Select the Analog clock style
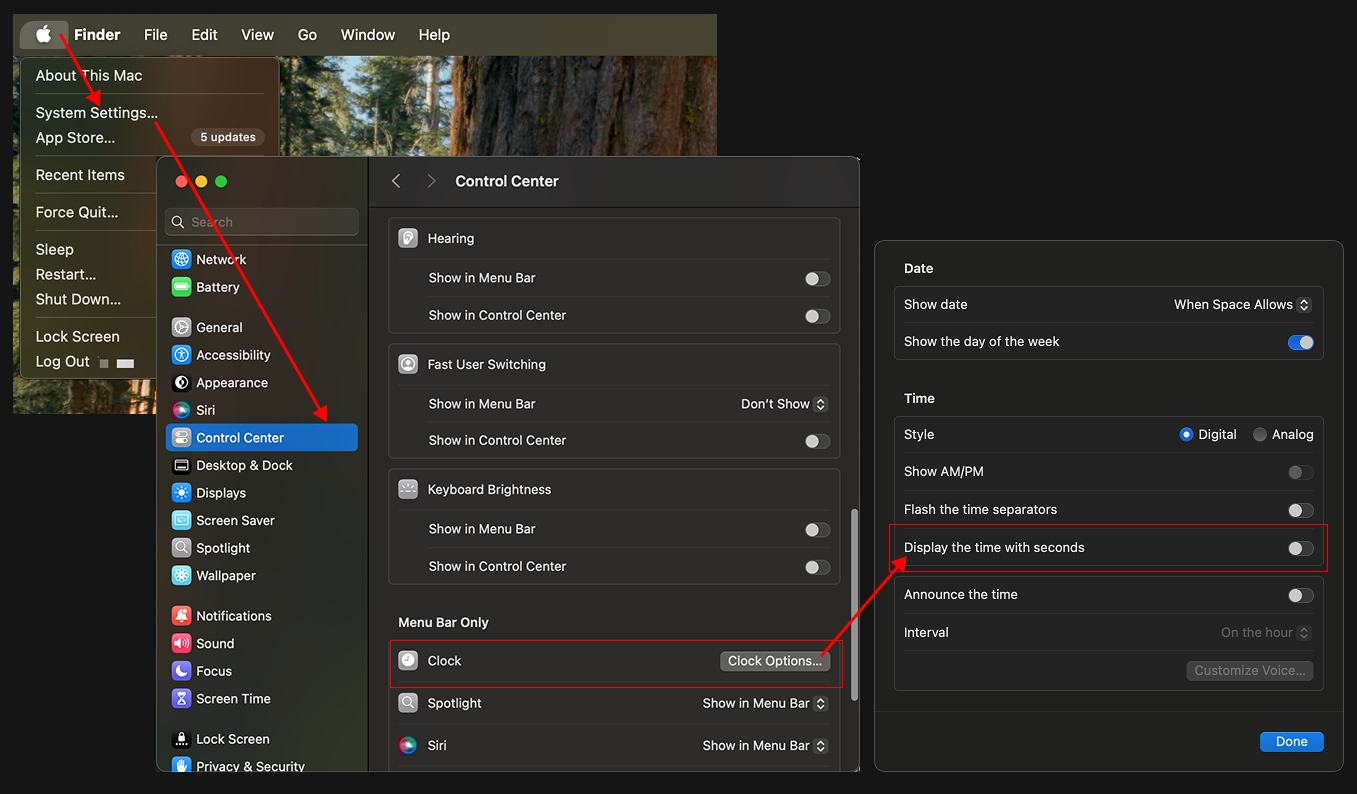This screenshot has width=1357, height=794. pos(1259,434)
